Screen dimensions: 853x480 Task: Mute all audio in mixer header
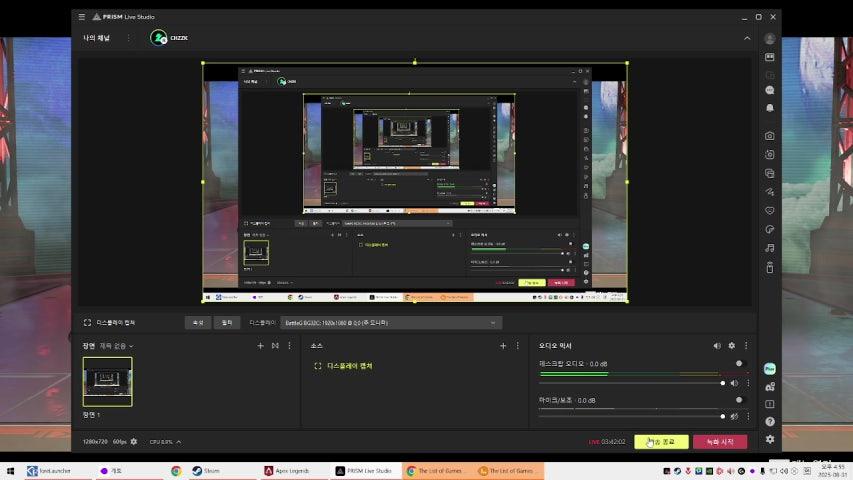(x=717, y=346)
